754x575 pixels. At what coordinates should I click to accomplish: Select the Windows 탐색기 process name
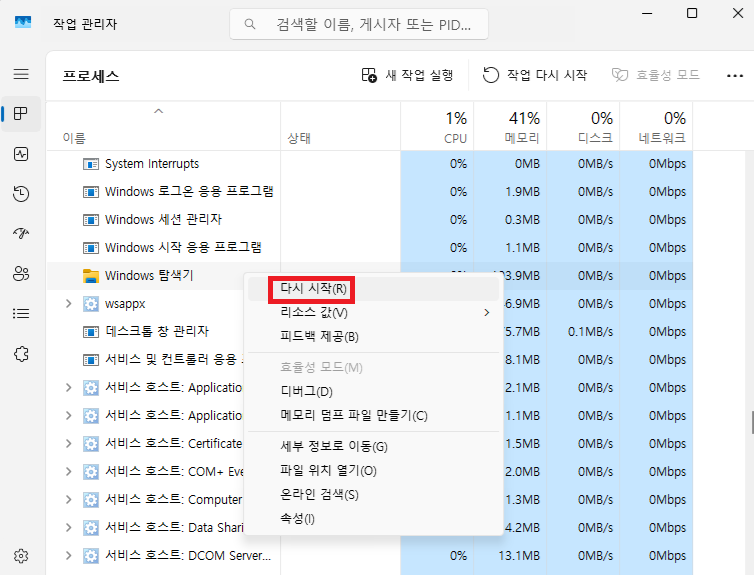149,275
